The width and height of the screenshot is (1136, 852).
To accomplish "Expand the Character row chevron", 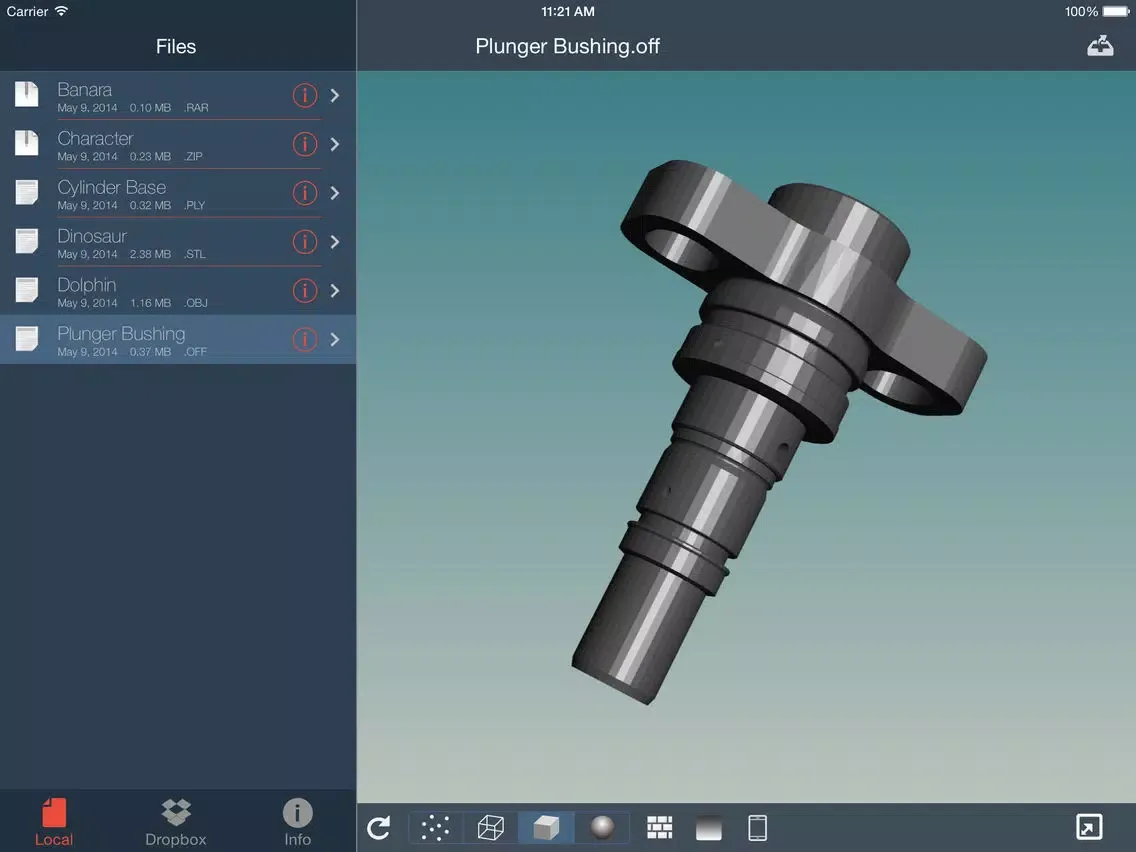I will pyautogui.click(x=335, y=144).
